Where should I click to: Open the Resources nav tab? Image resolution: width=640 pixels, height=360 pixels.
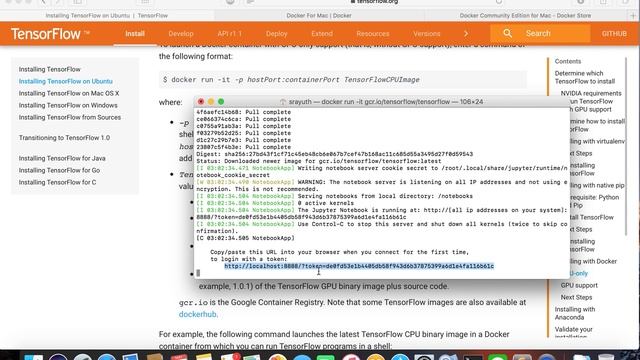373,34
